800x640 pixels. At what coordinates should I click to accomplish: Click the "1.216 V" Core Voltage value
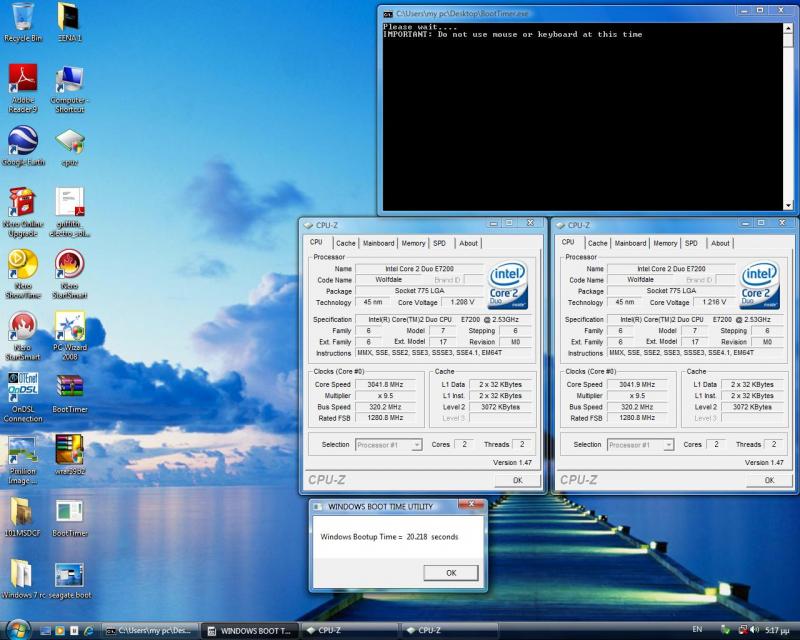[x=714, y=302]
